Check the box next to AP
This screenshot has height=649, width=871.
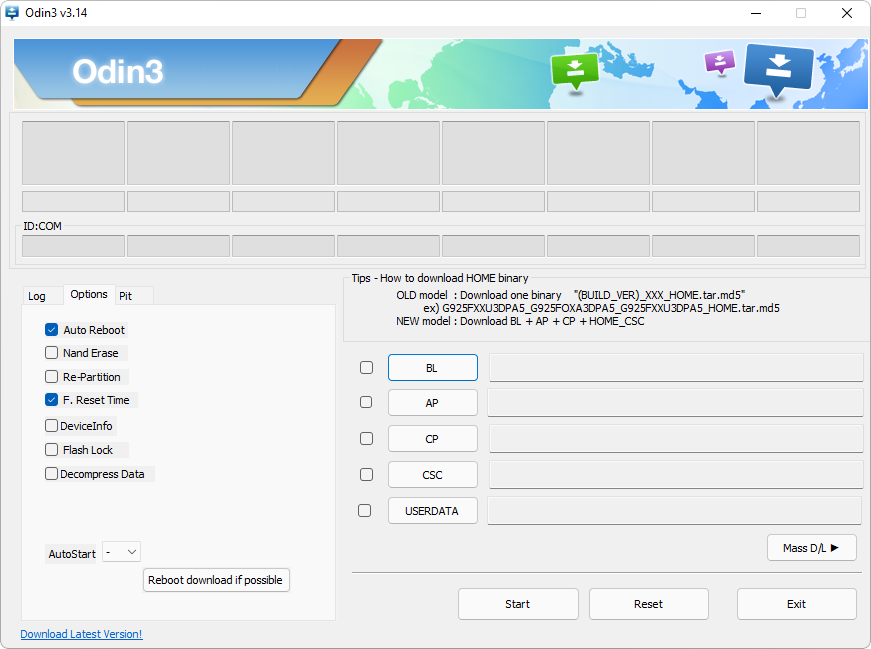(x=366, y=402)
